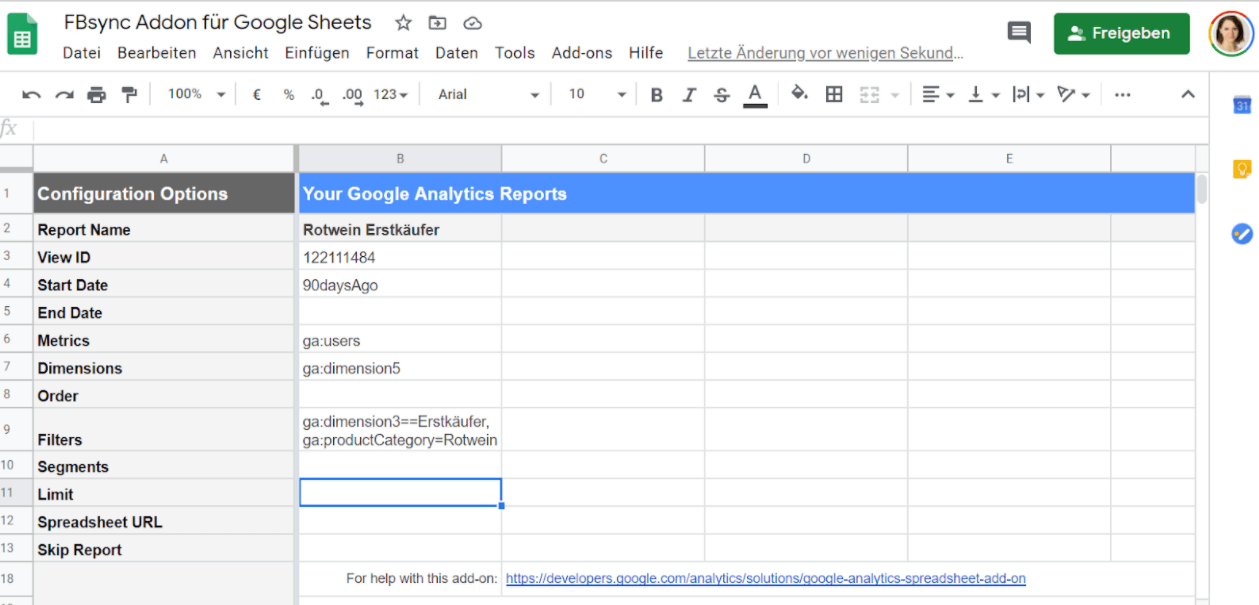Select the 90daysAgo Start Date cell

(x=400, y=285)
